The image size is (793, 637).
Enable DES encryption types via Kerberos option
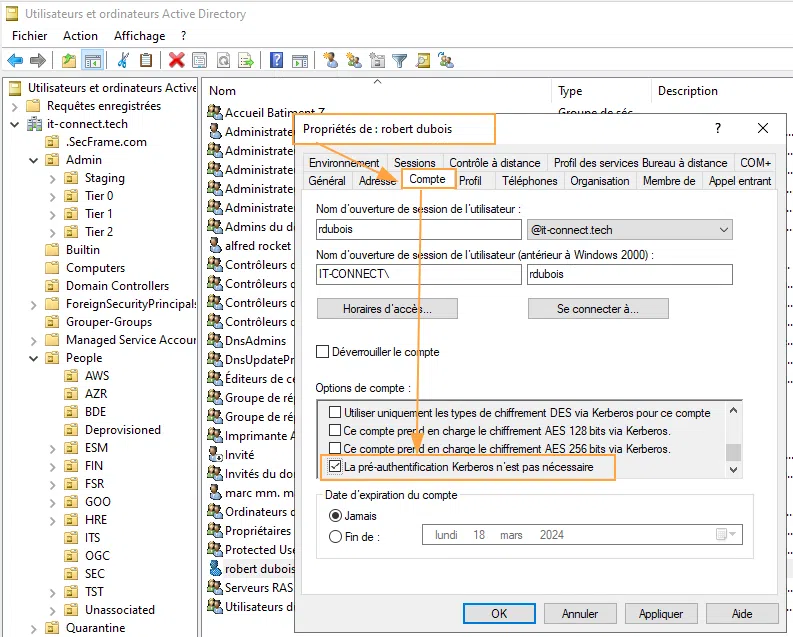(x=334, y=412)
